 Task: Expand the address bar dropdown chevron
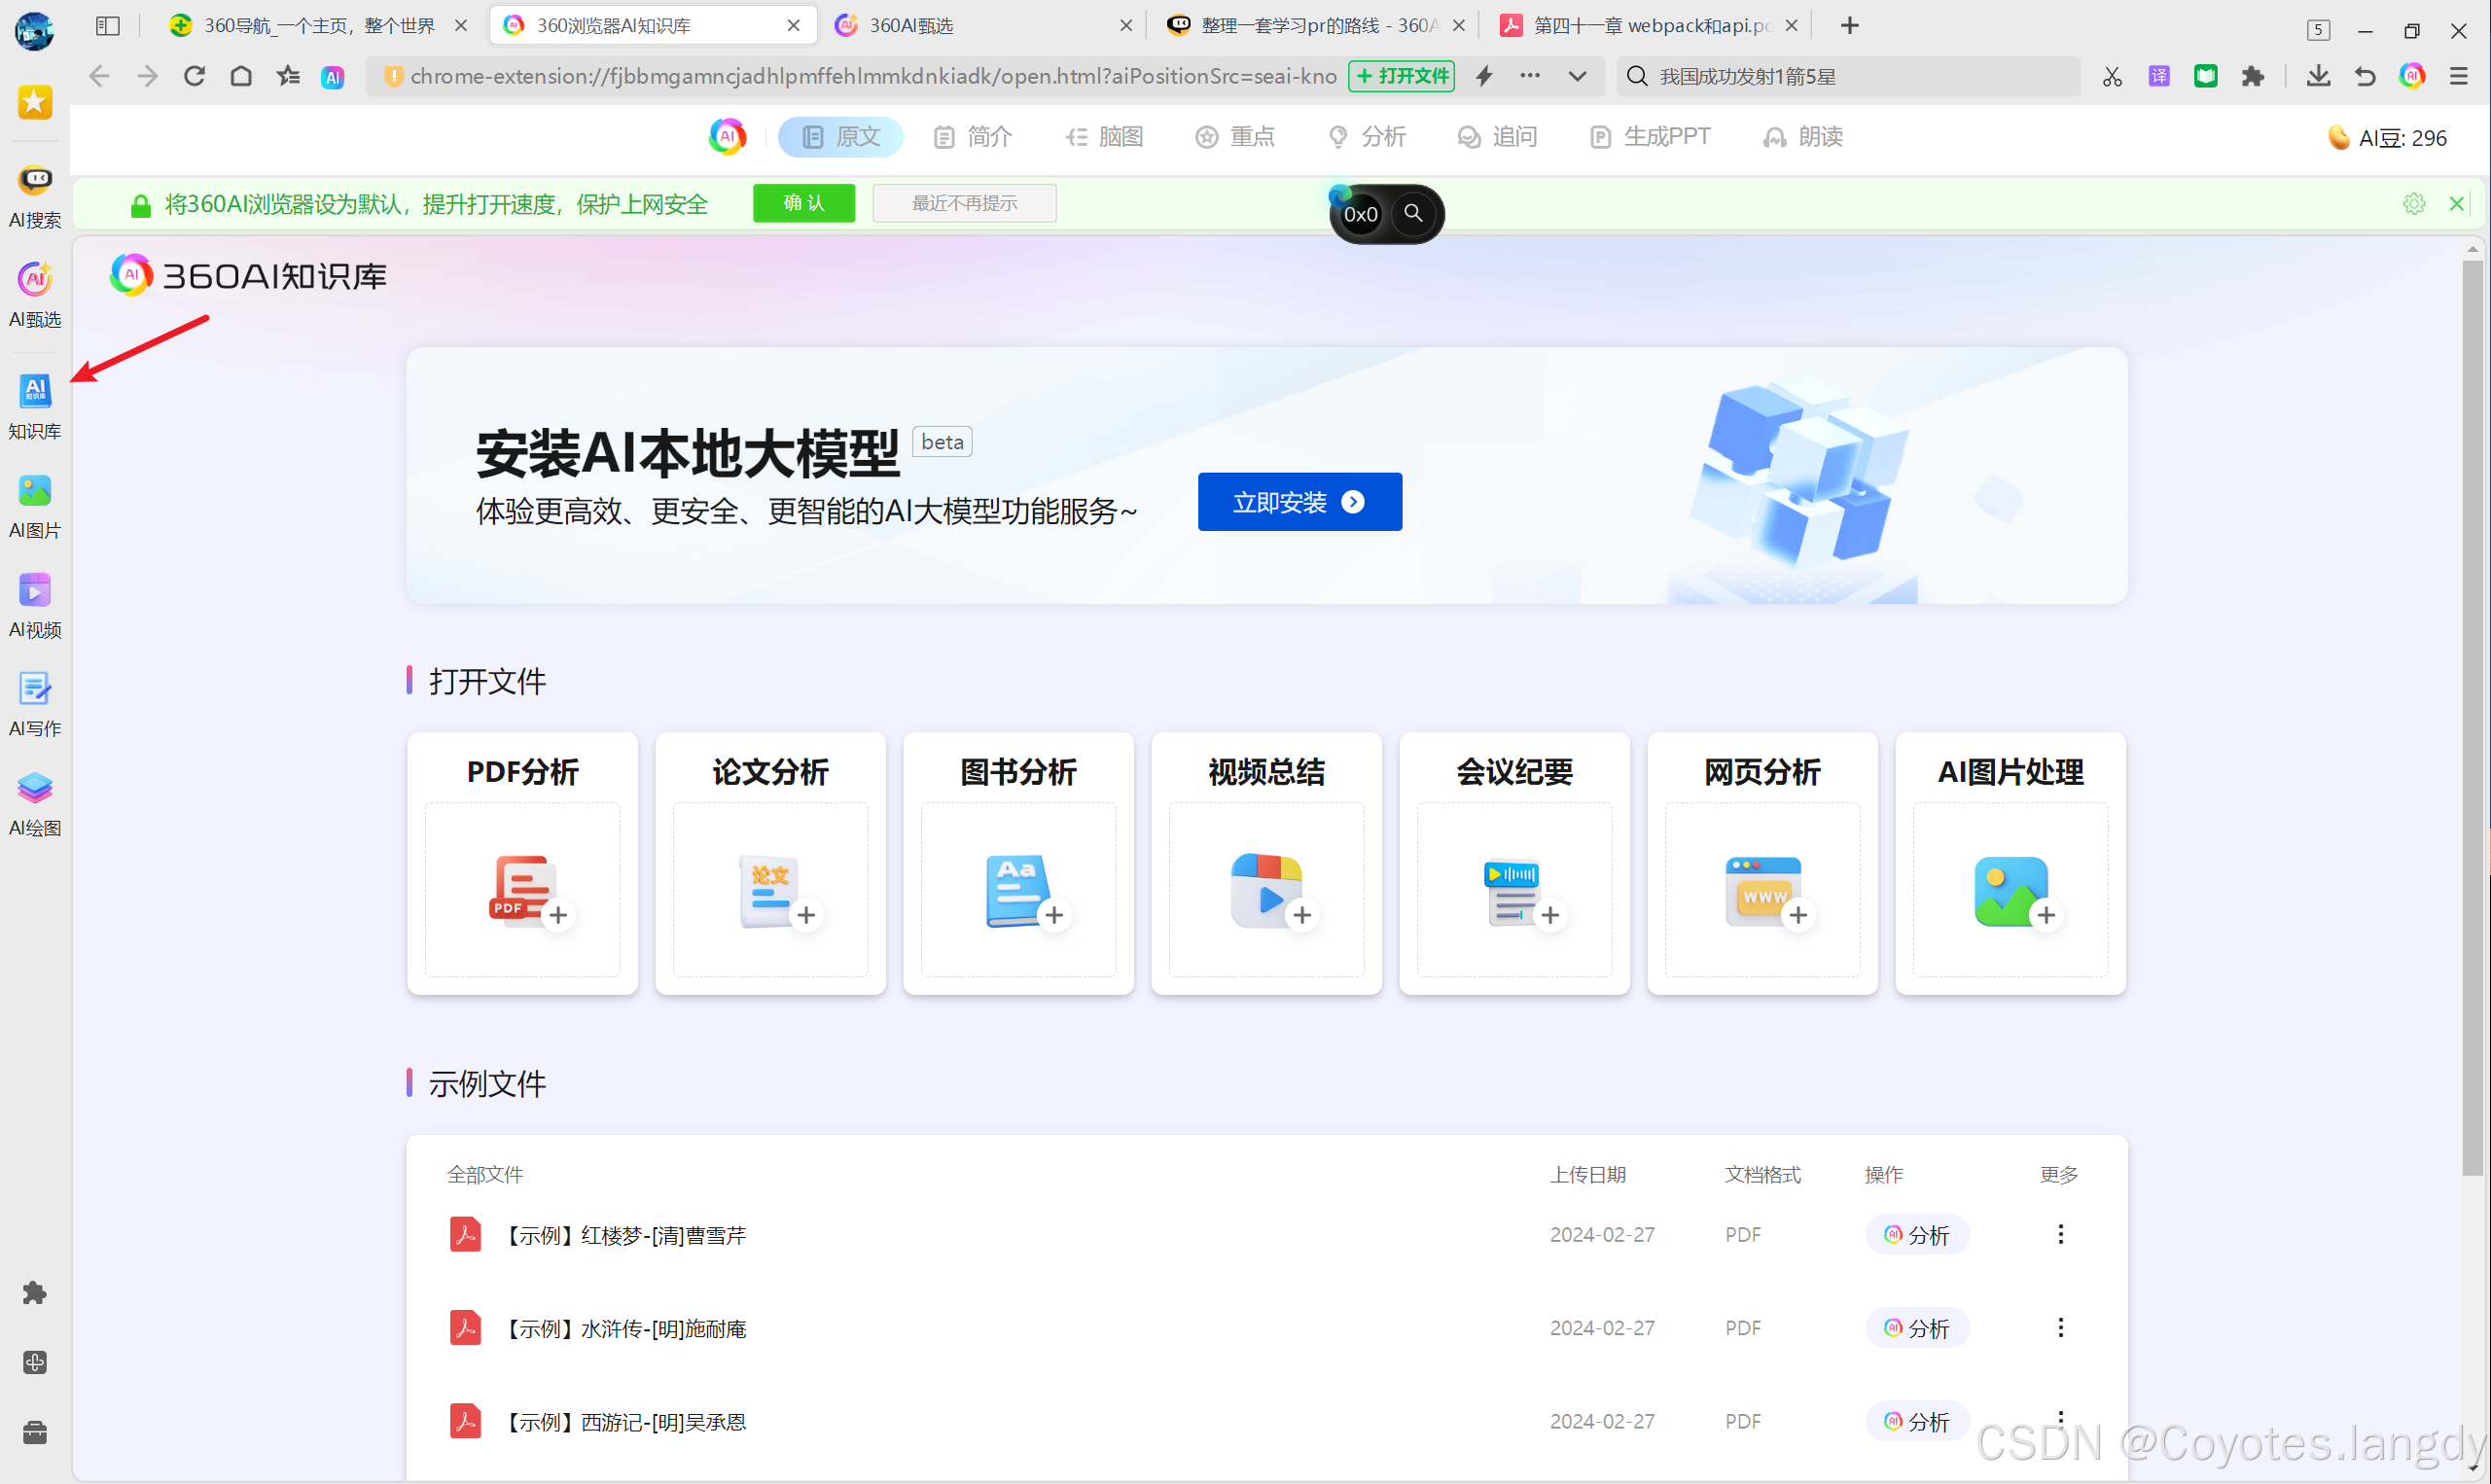[x=1577, y=76]
